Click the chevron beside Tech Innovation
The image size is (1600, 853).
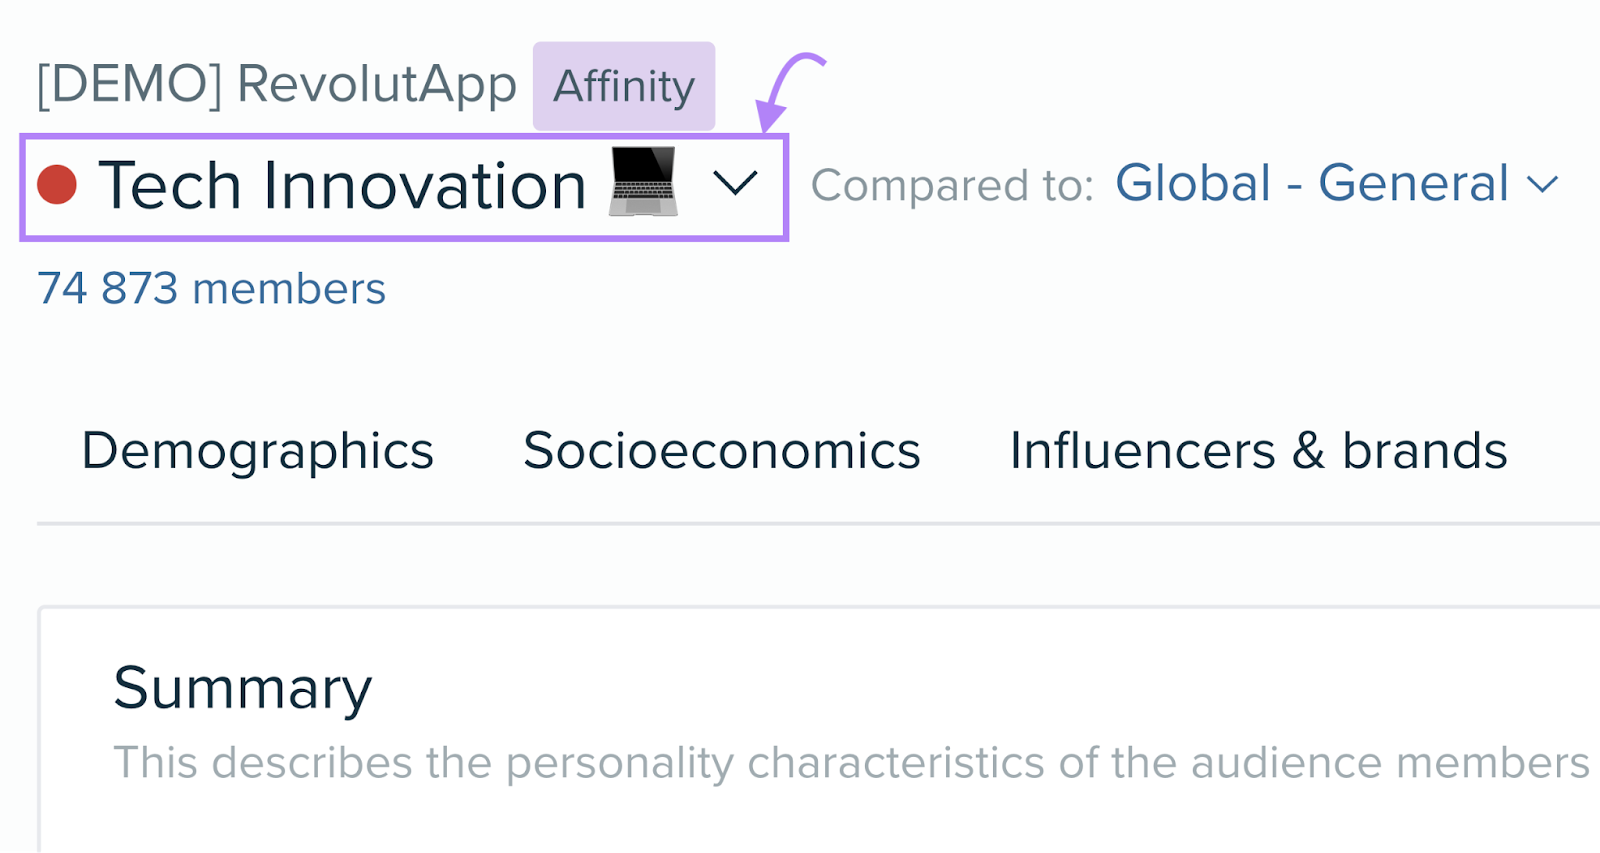pos(735,185)
